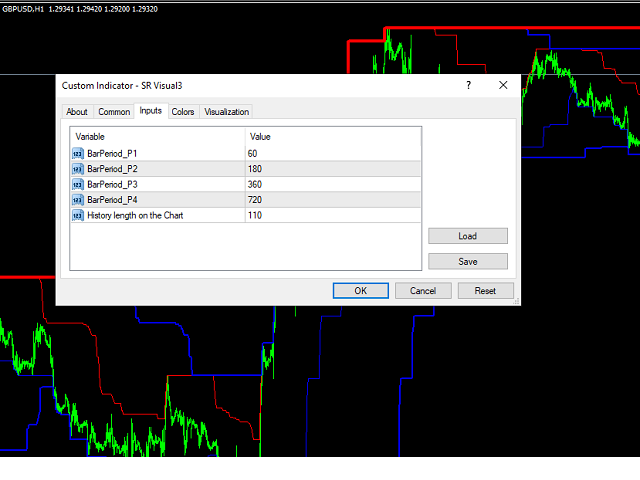
Task: Select the BarPeriod_P2 variable name
Action: (x=112, y=169)
